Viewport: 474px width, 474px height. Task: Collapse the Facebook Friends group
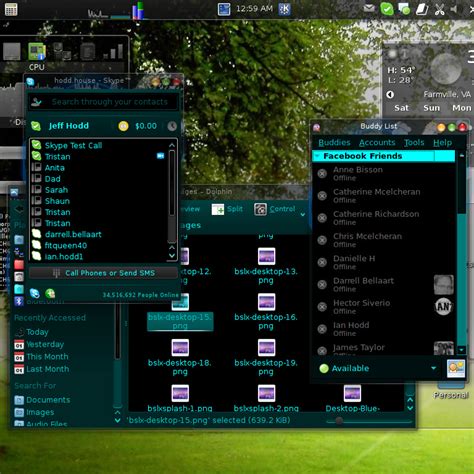click(317, 156)
